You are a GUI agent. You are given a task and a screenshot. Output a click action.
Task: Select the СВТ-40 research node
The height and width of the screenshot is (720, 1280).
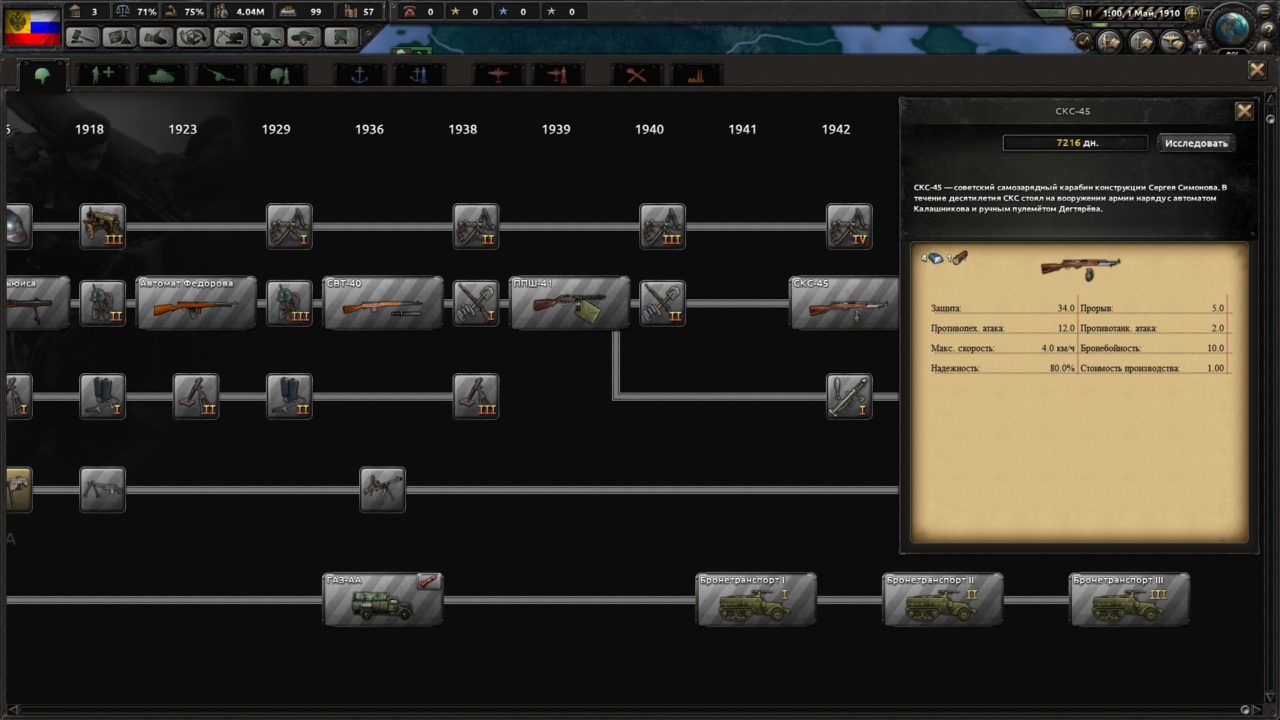[383, 302]
